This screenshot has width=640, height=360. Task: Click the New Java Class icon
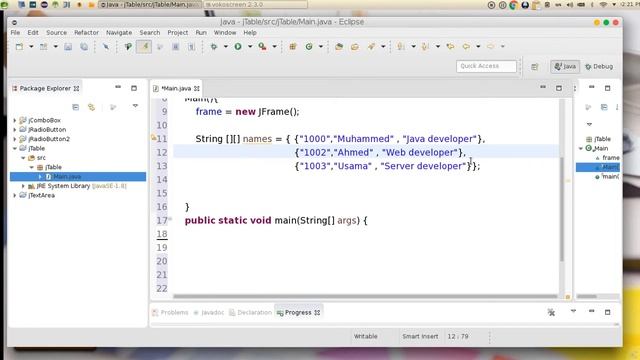309,47
